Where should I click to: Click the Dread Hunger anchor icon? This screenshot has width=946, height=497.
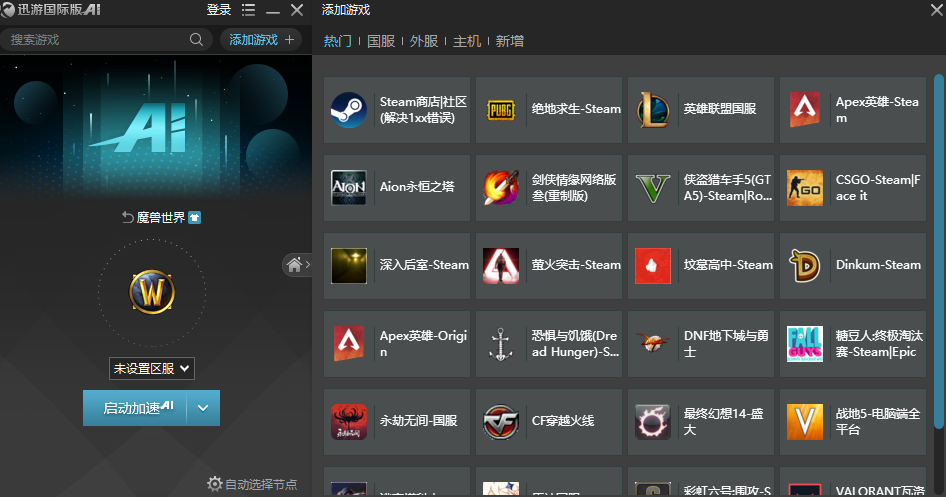pyautogui.click(x=501, y=343)
